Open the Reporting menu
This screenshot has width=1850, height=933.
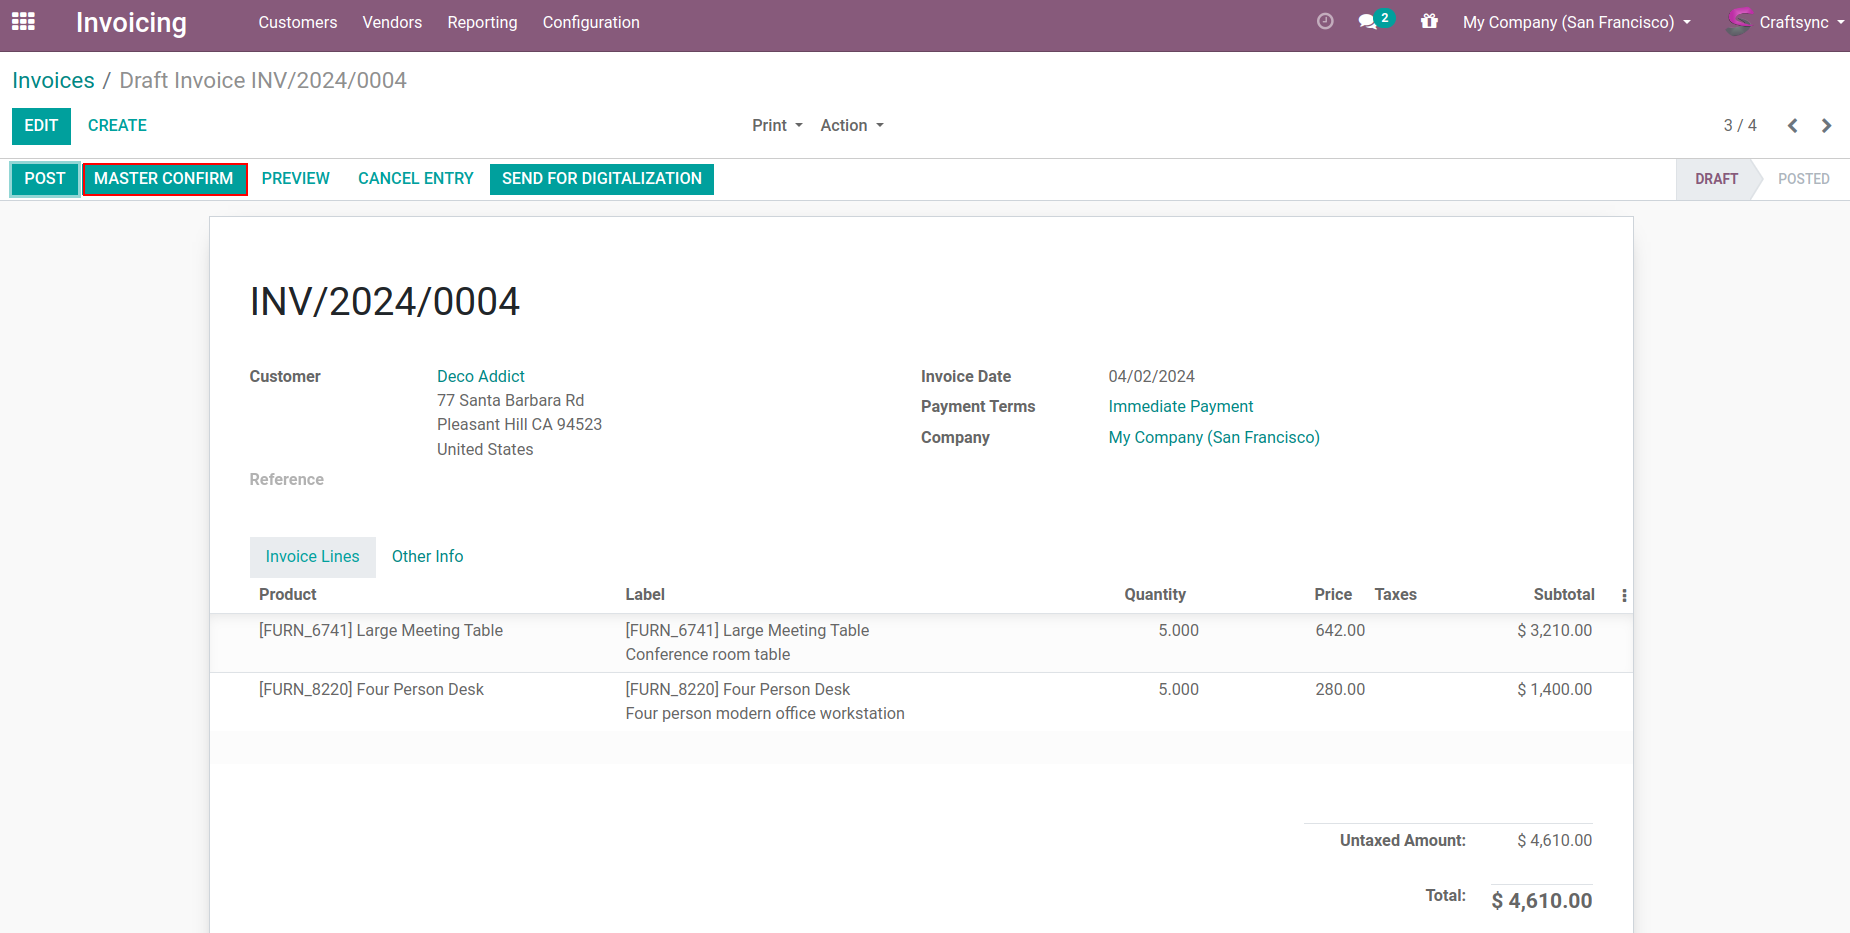click(482, 22)
